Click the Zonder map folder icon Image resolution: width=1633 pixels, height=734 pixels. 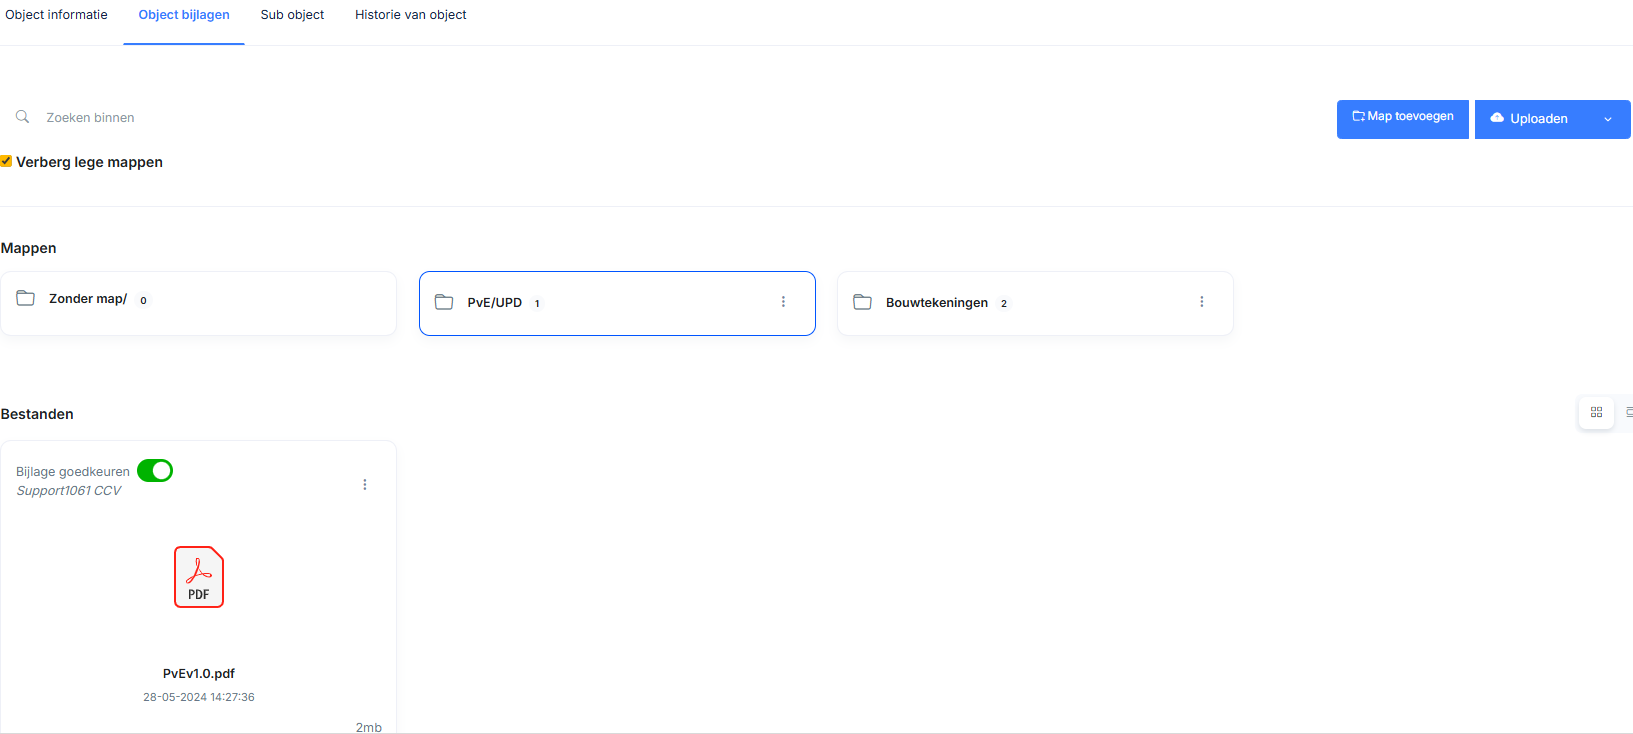[26, 298]
